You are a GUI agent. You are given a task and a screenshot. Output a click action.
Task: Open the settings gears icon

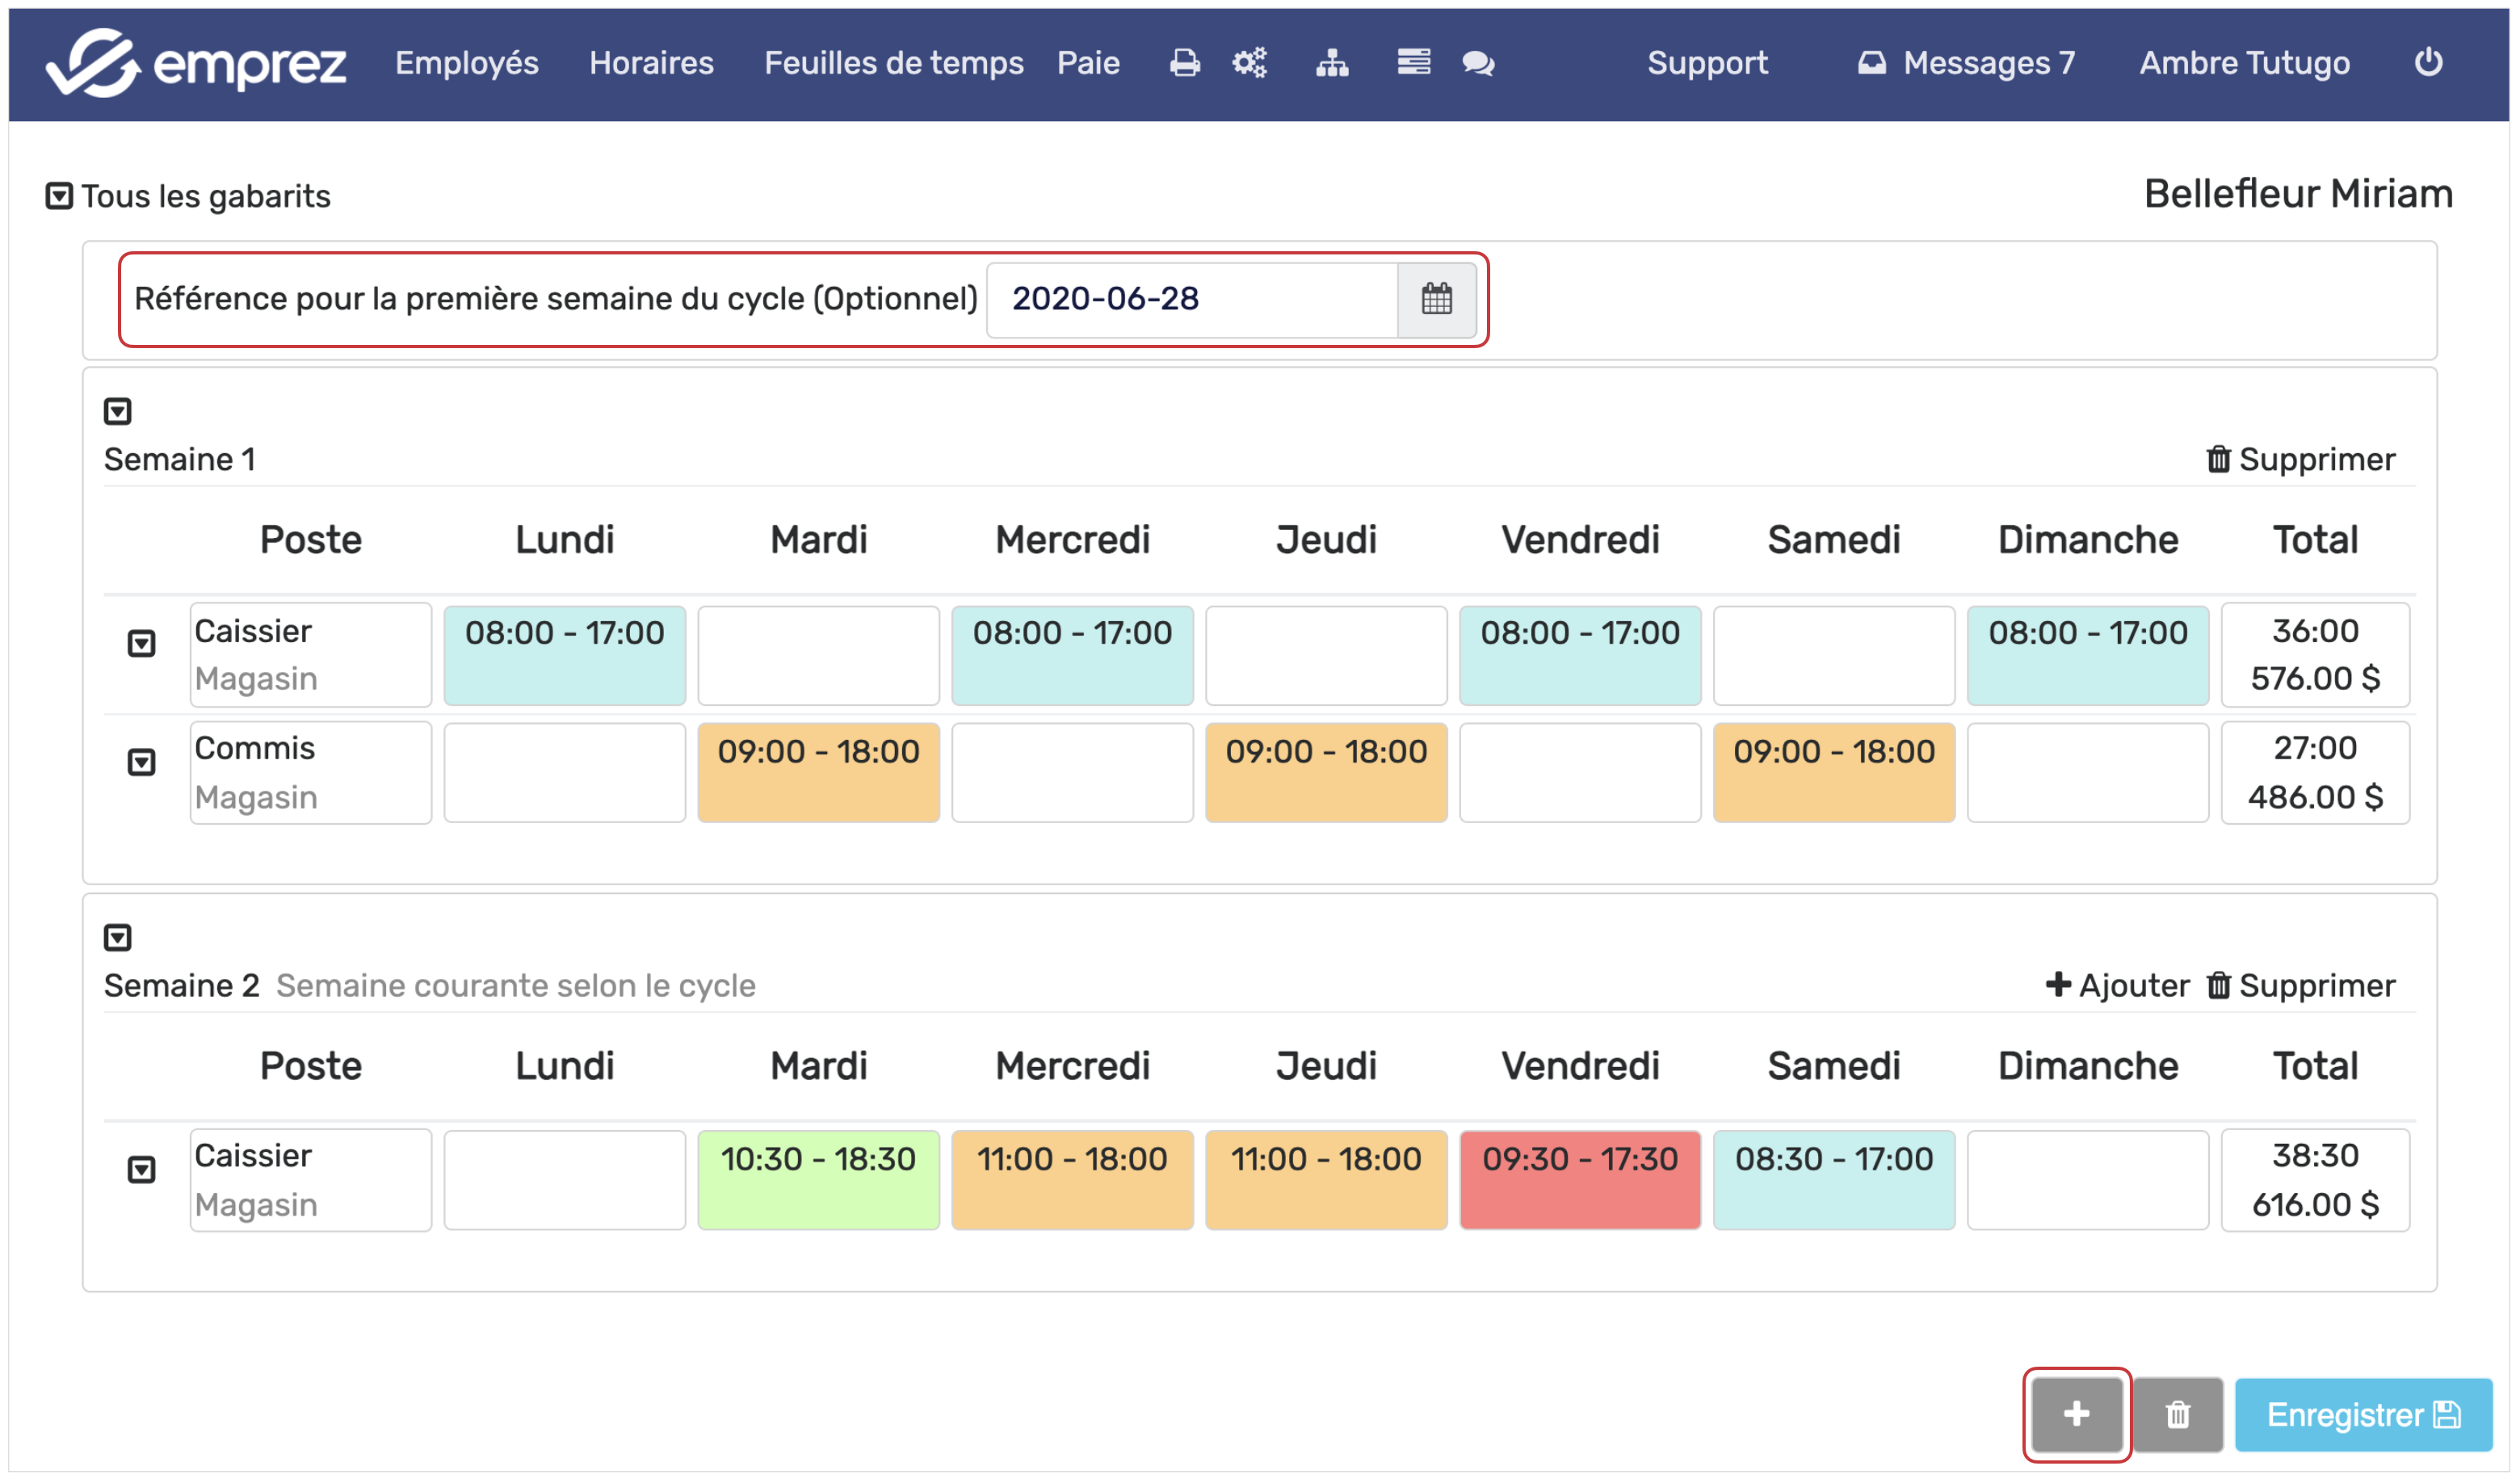pyautogui.click(x=1250, y=63)
